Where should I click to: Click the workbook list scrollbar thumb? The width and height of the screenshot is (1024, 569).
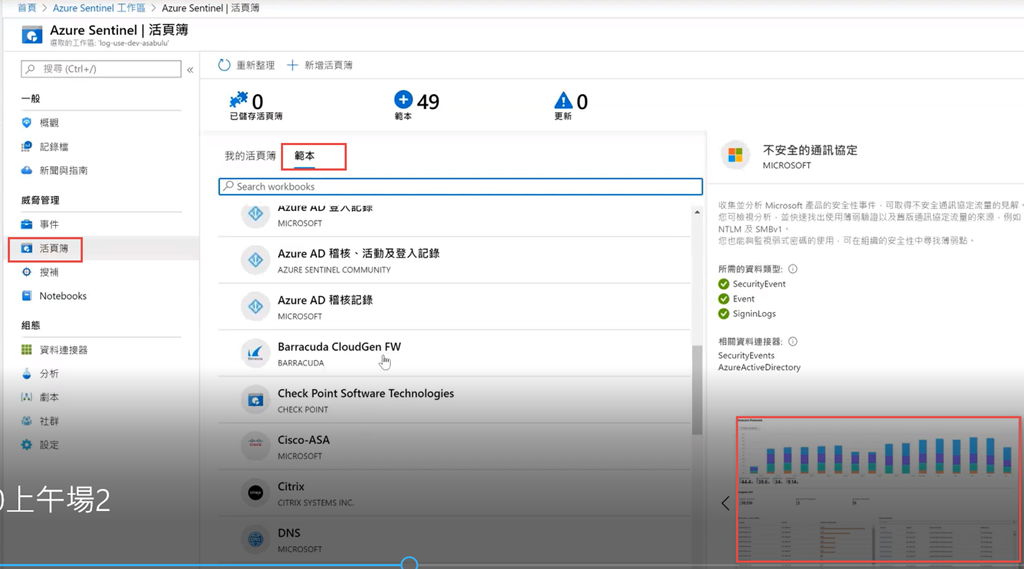click(697, 389)
